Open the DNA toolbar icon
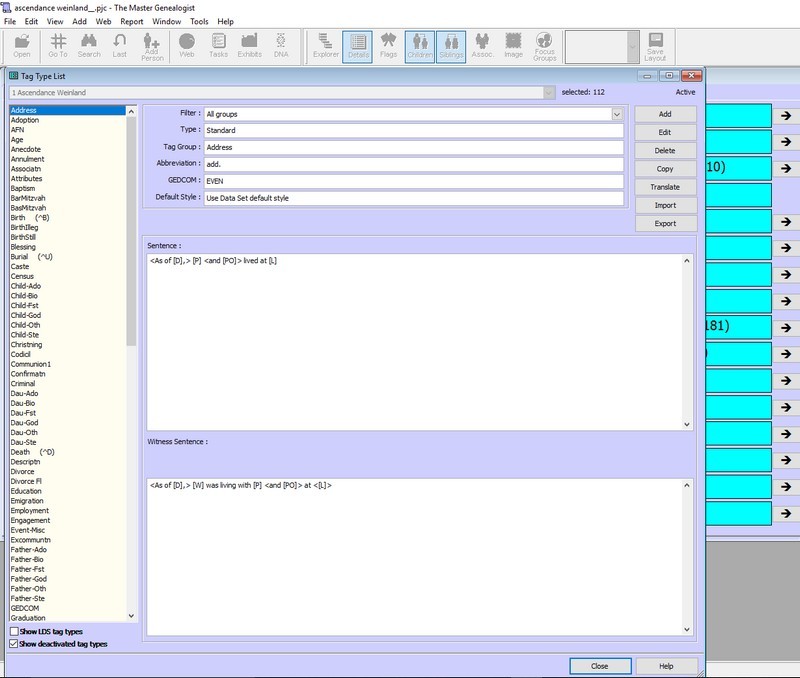This screenshot has height=678, width=800. pyautogui.click(x=281, y=46)
